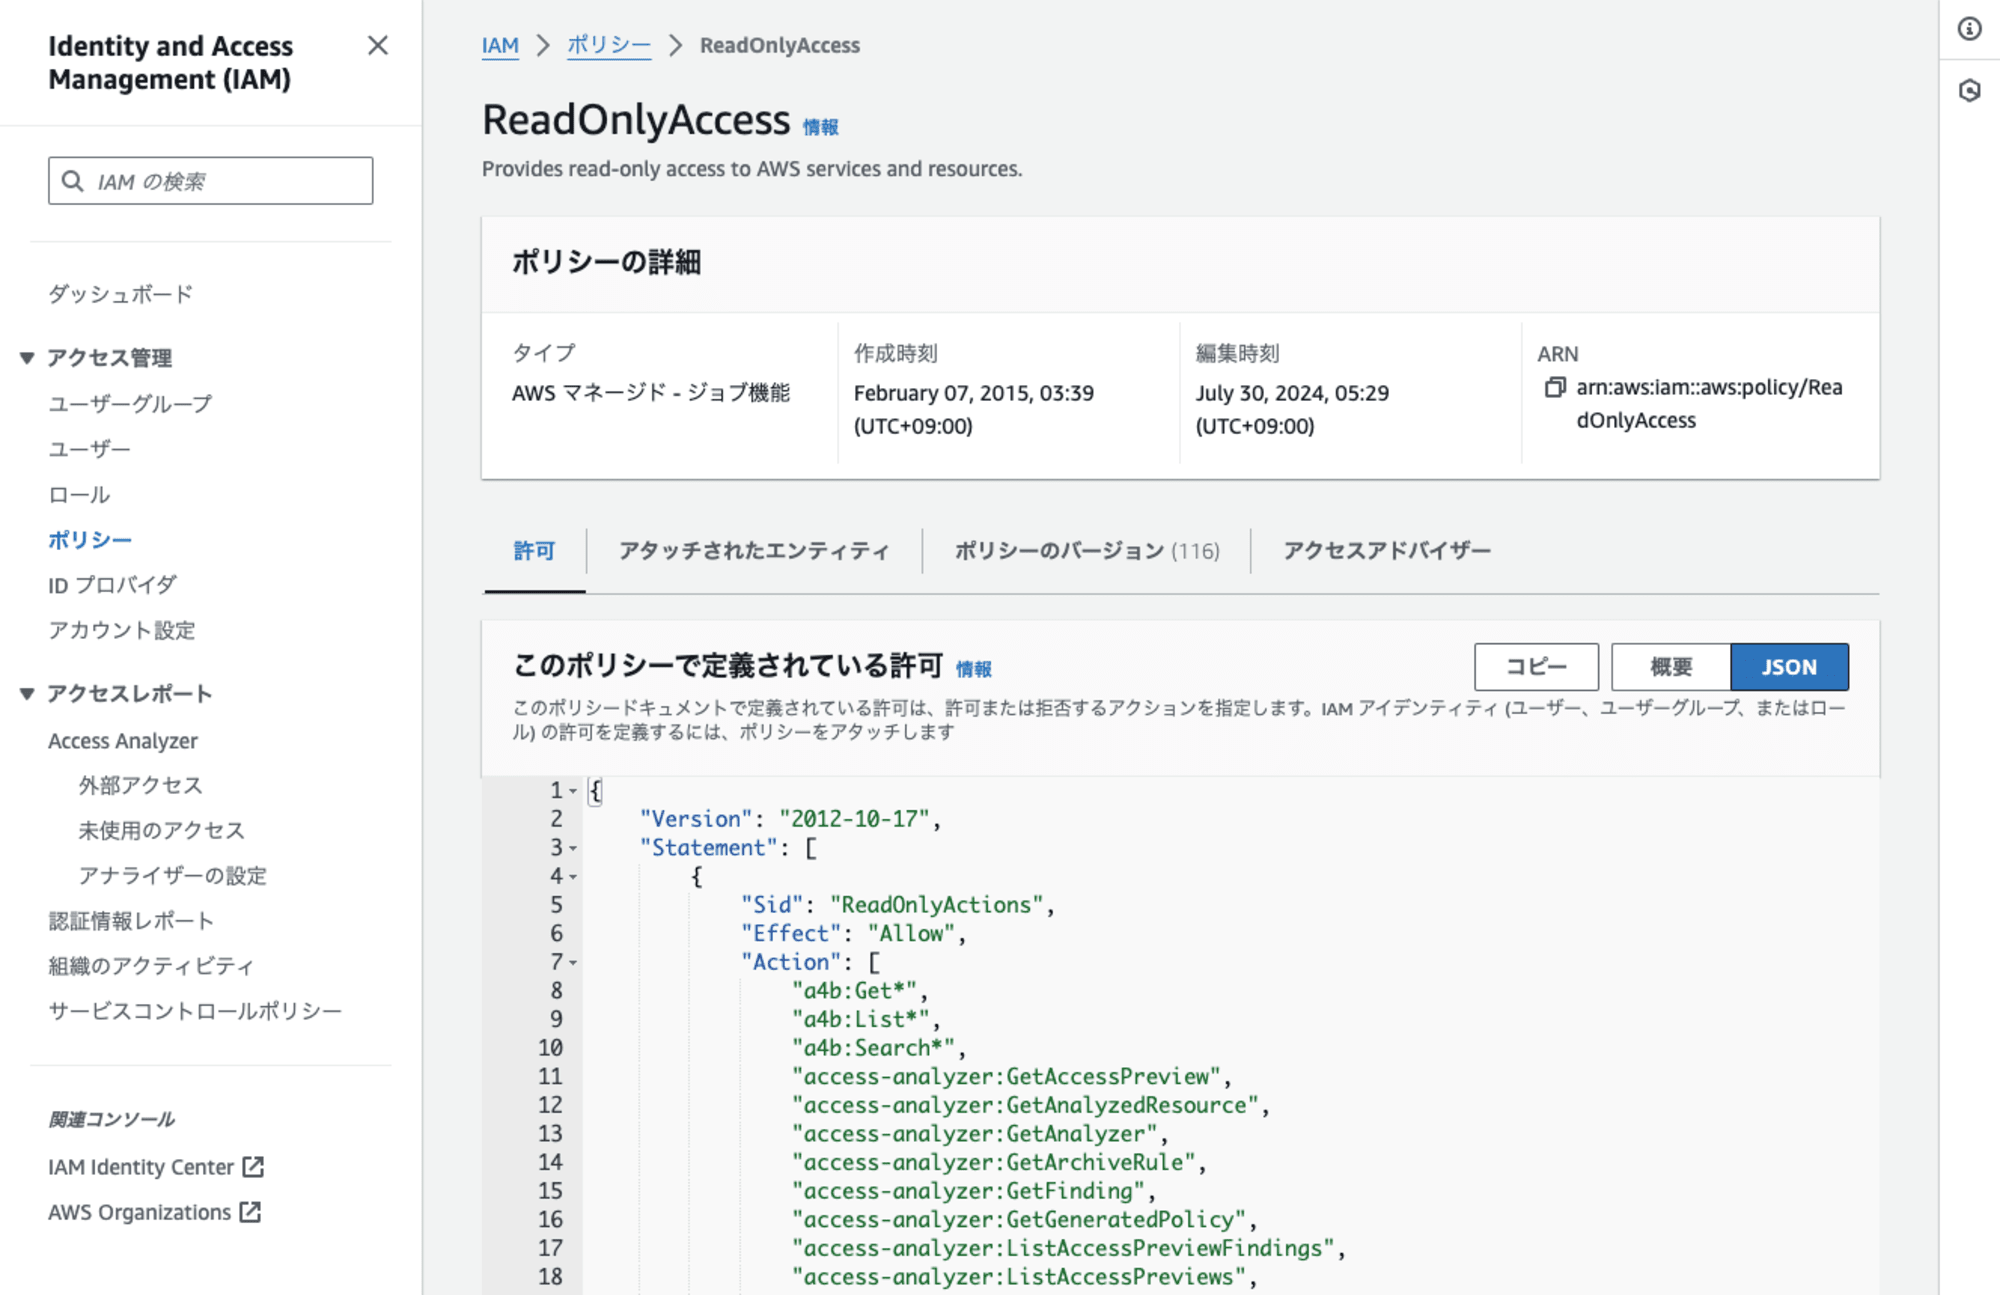
Task: Open アカウント設定 in the sidebar
Action: pos(122,630)
